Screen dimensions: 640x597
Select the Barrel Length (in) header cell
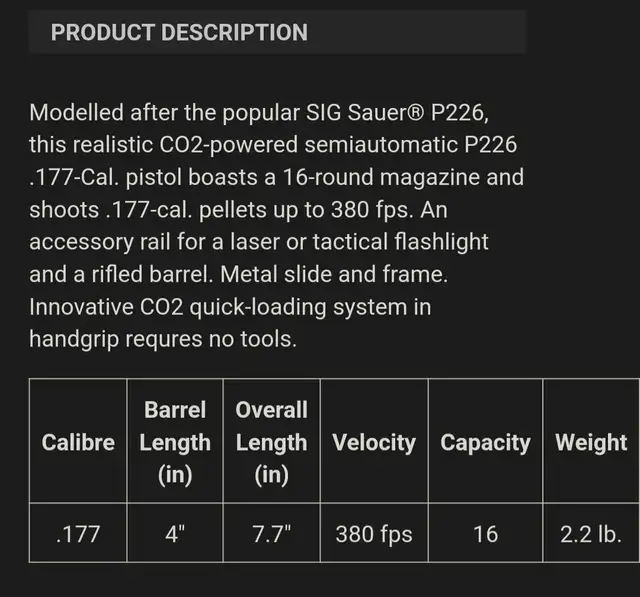(x=175, y=441)
